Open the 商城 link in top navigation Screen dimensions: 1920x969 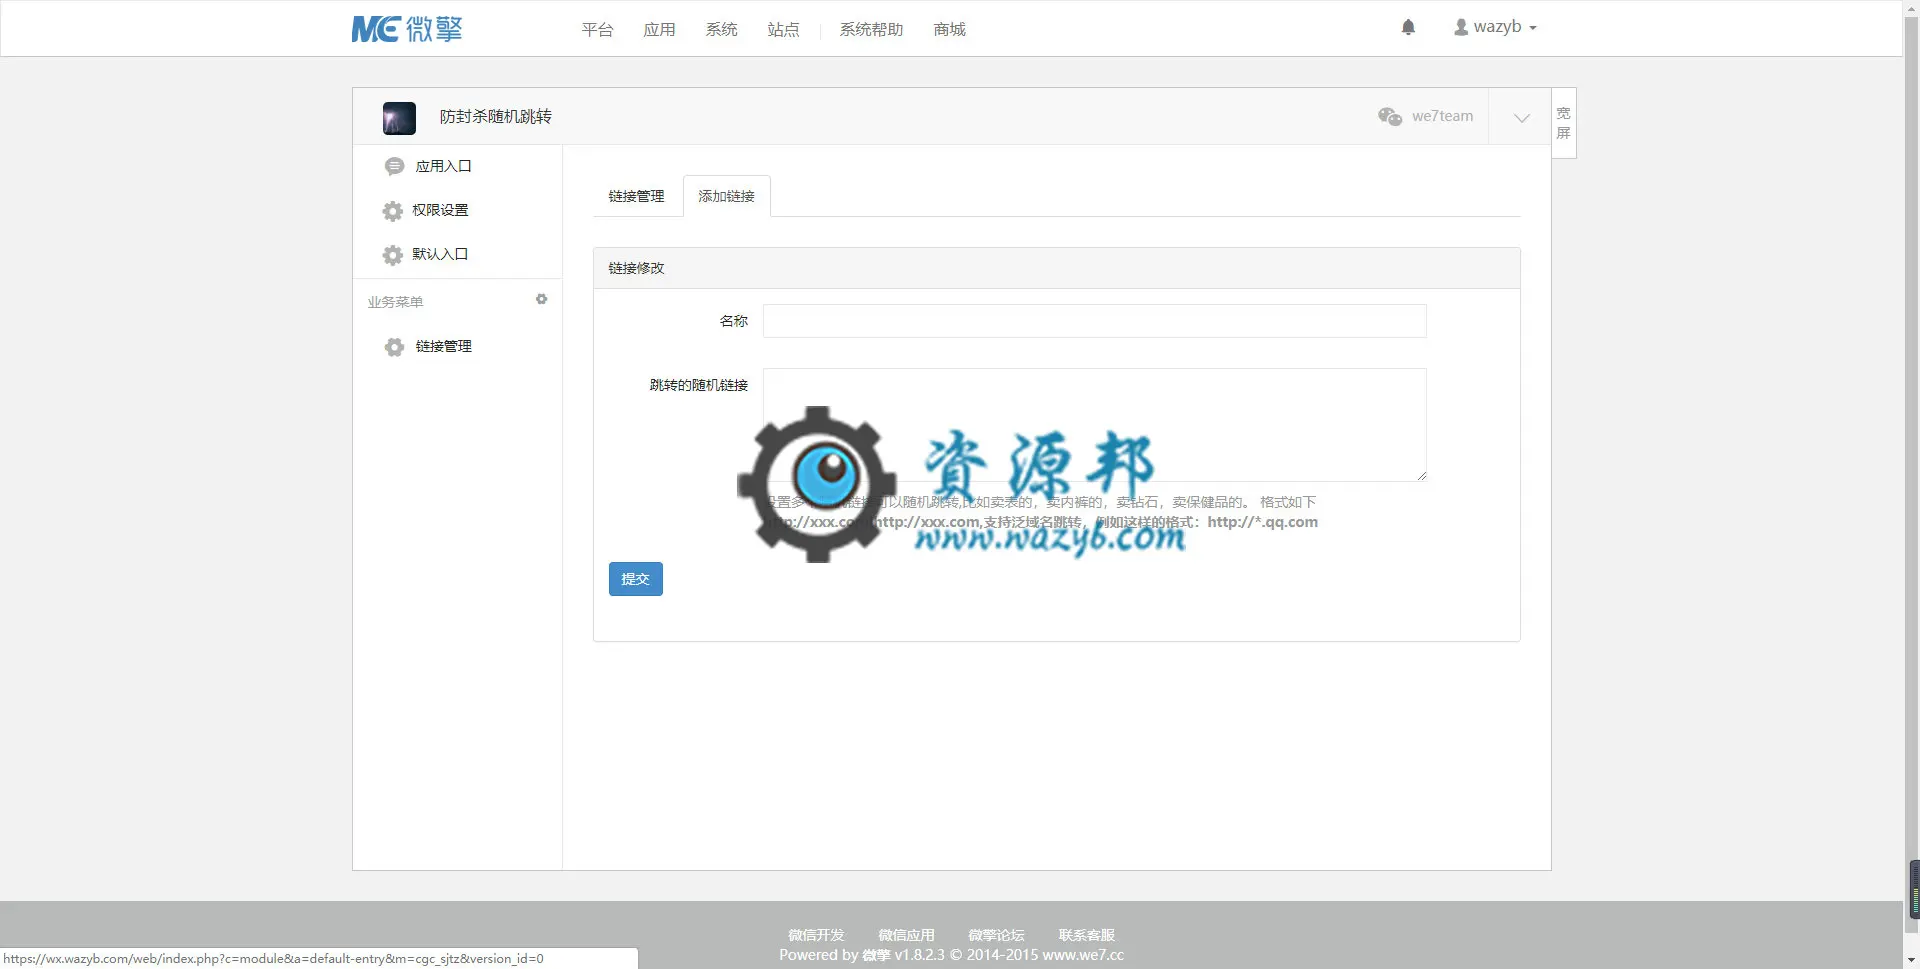pyautogui.click(x=949, y=30)
